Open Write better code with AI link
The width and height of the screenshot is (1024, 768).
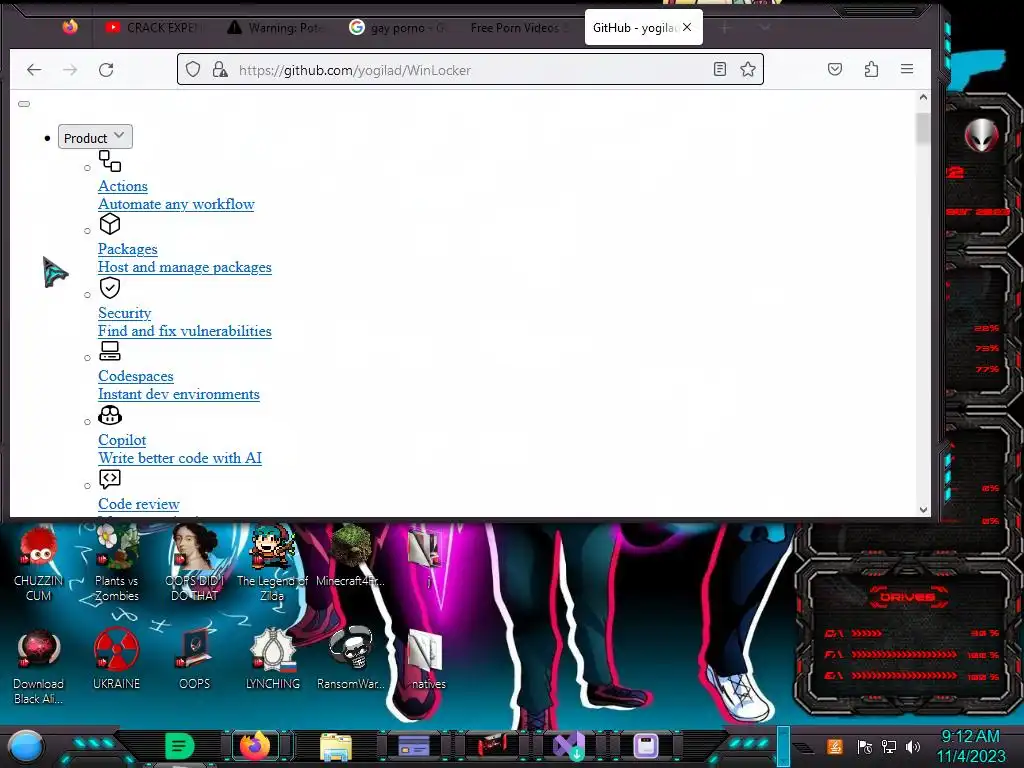tap(180, 458)
